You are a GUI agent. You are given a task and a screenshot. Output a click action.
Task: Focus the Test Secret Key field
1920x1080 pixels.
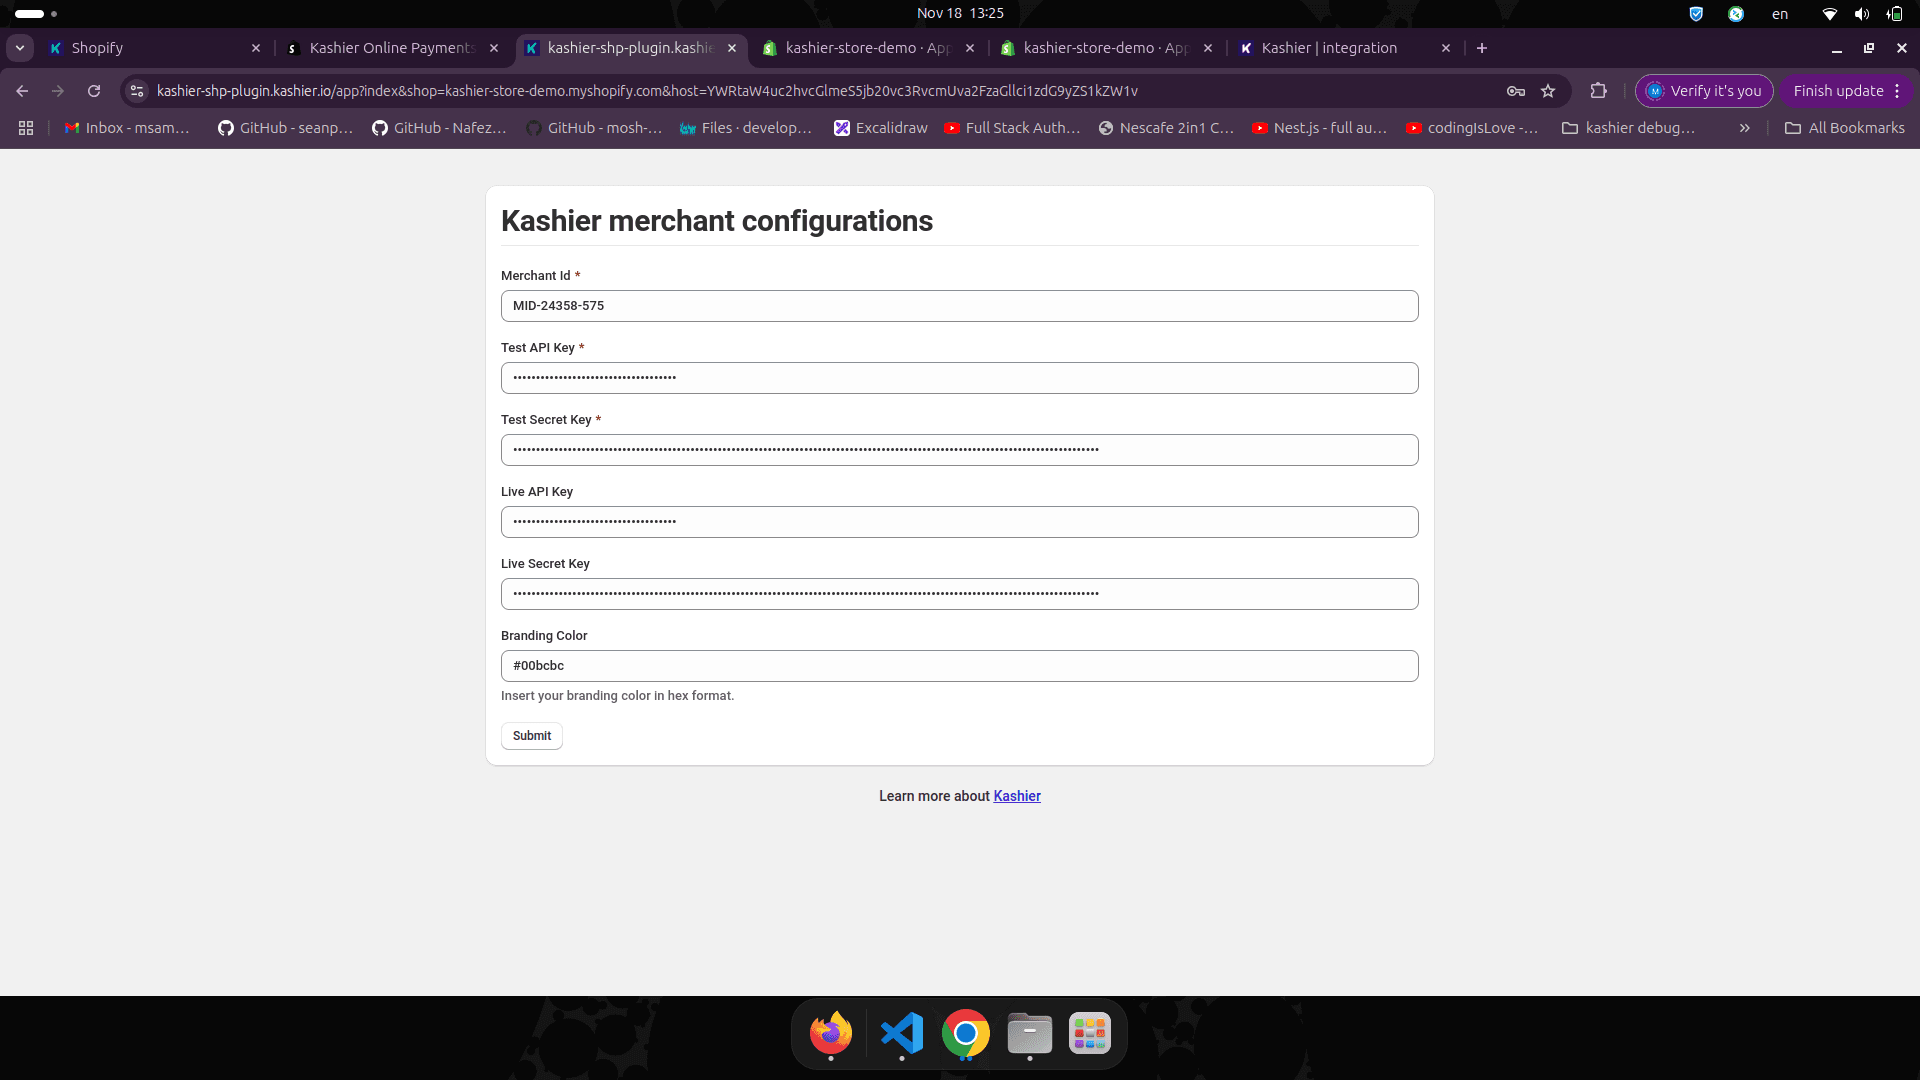[x=959, y=450]
